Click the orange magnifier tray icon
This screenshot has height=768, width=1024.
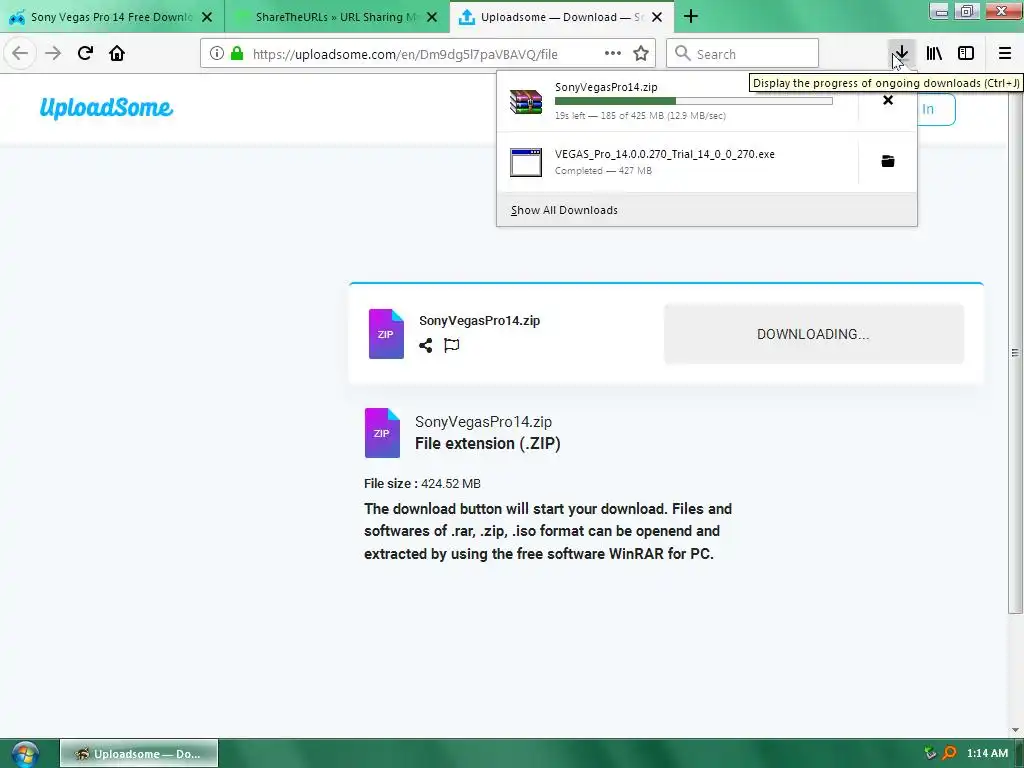(x=949, y=754)
